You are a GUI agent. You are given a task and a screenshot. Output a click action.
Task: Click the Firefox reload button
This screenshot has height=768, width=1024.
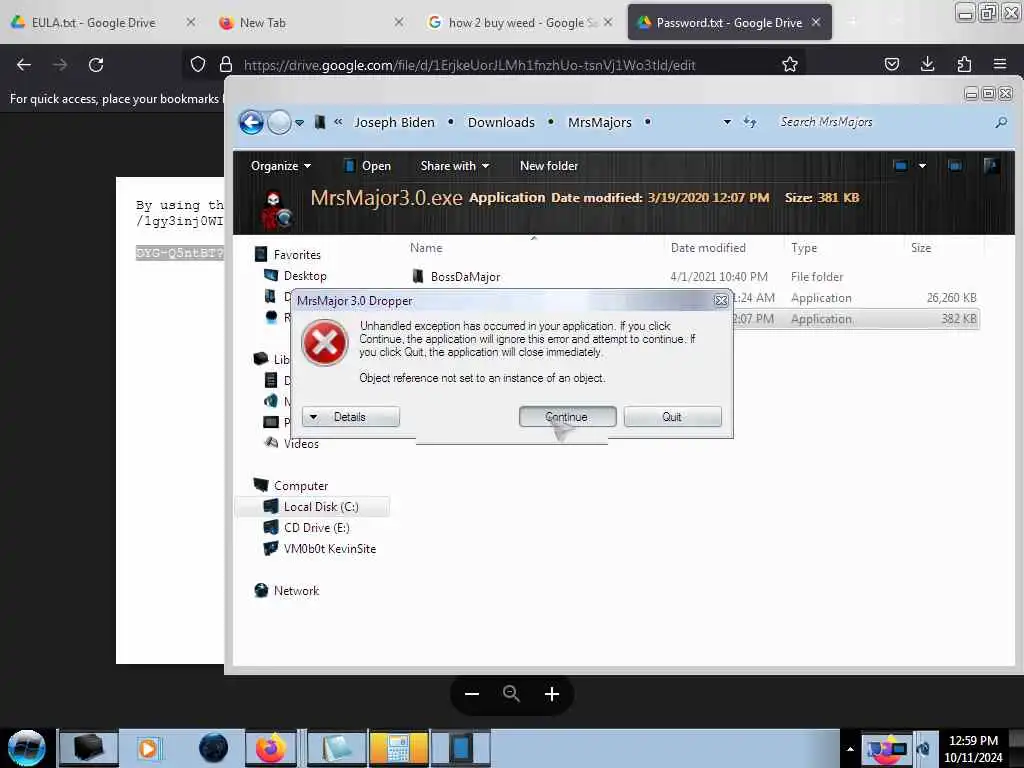pyautogui.click(x=96, y=65)
